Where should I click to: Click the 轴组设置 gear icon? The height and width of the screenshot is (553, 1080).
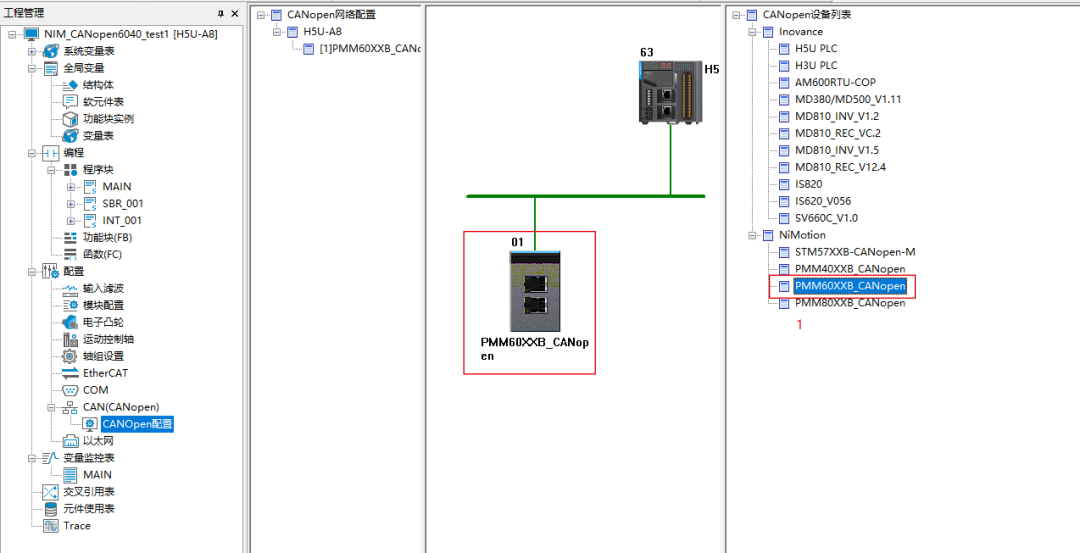pos(70,356)
